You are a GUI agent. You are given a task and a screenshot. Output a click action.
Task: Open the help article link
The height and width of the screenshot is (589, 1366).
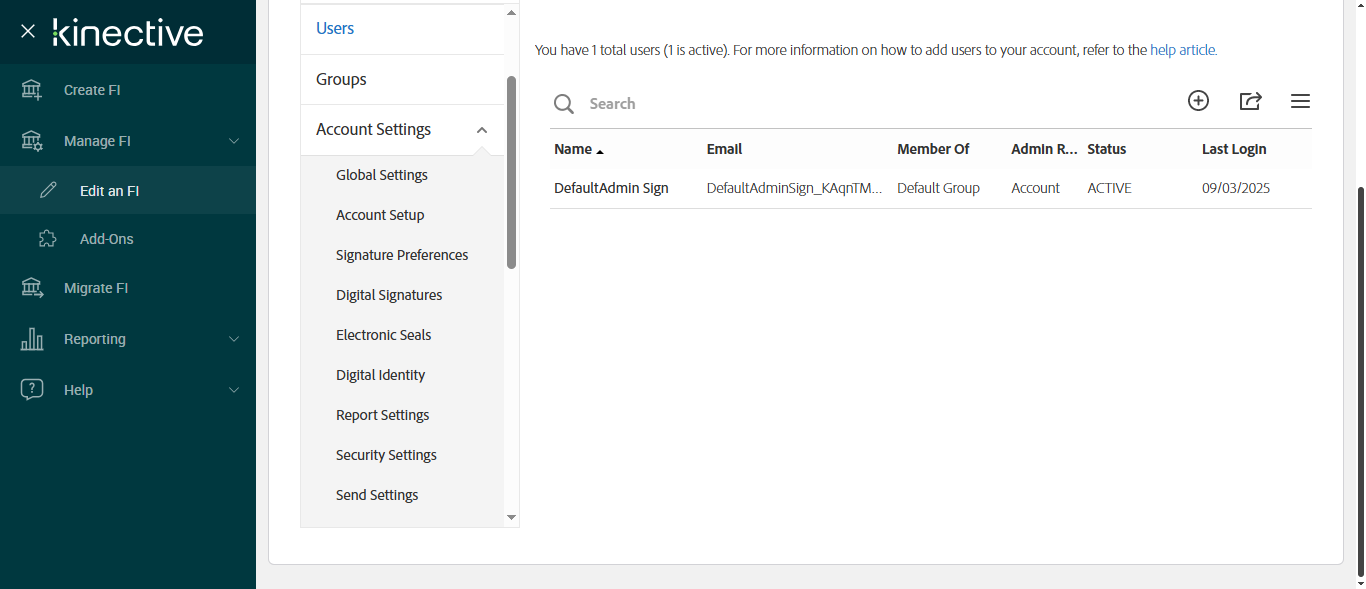coord(1183,50)
